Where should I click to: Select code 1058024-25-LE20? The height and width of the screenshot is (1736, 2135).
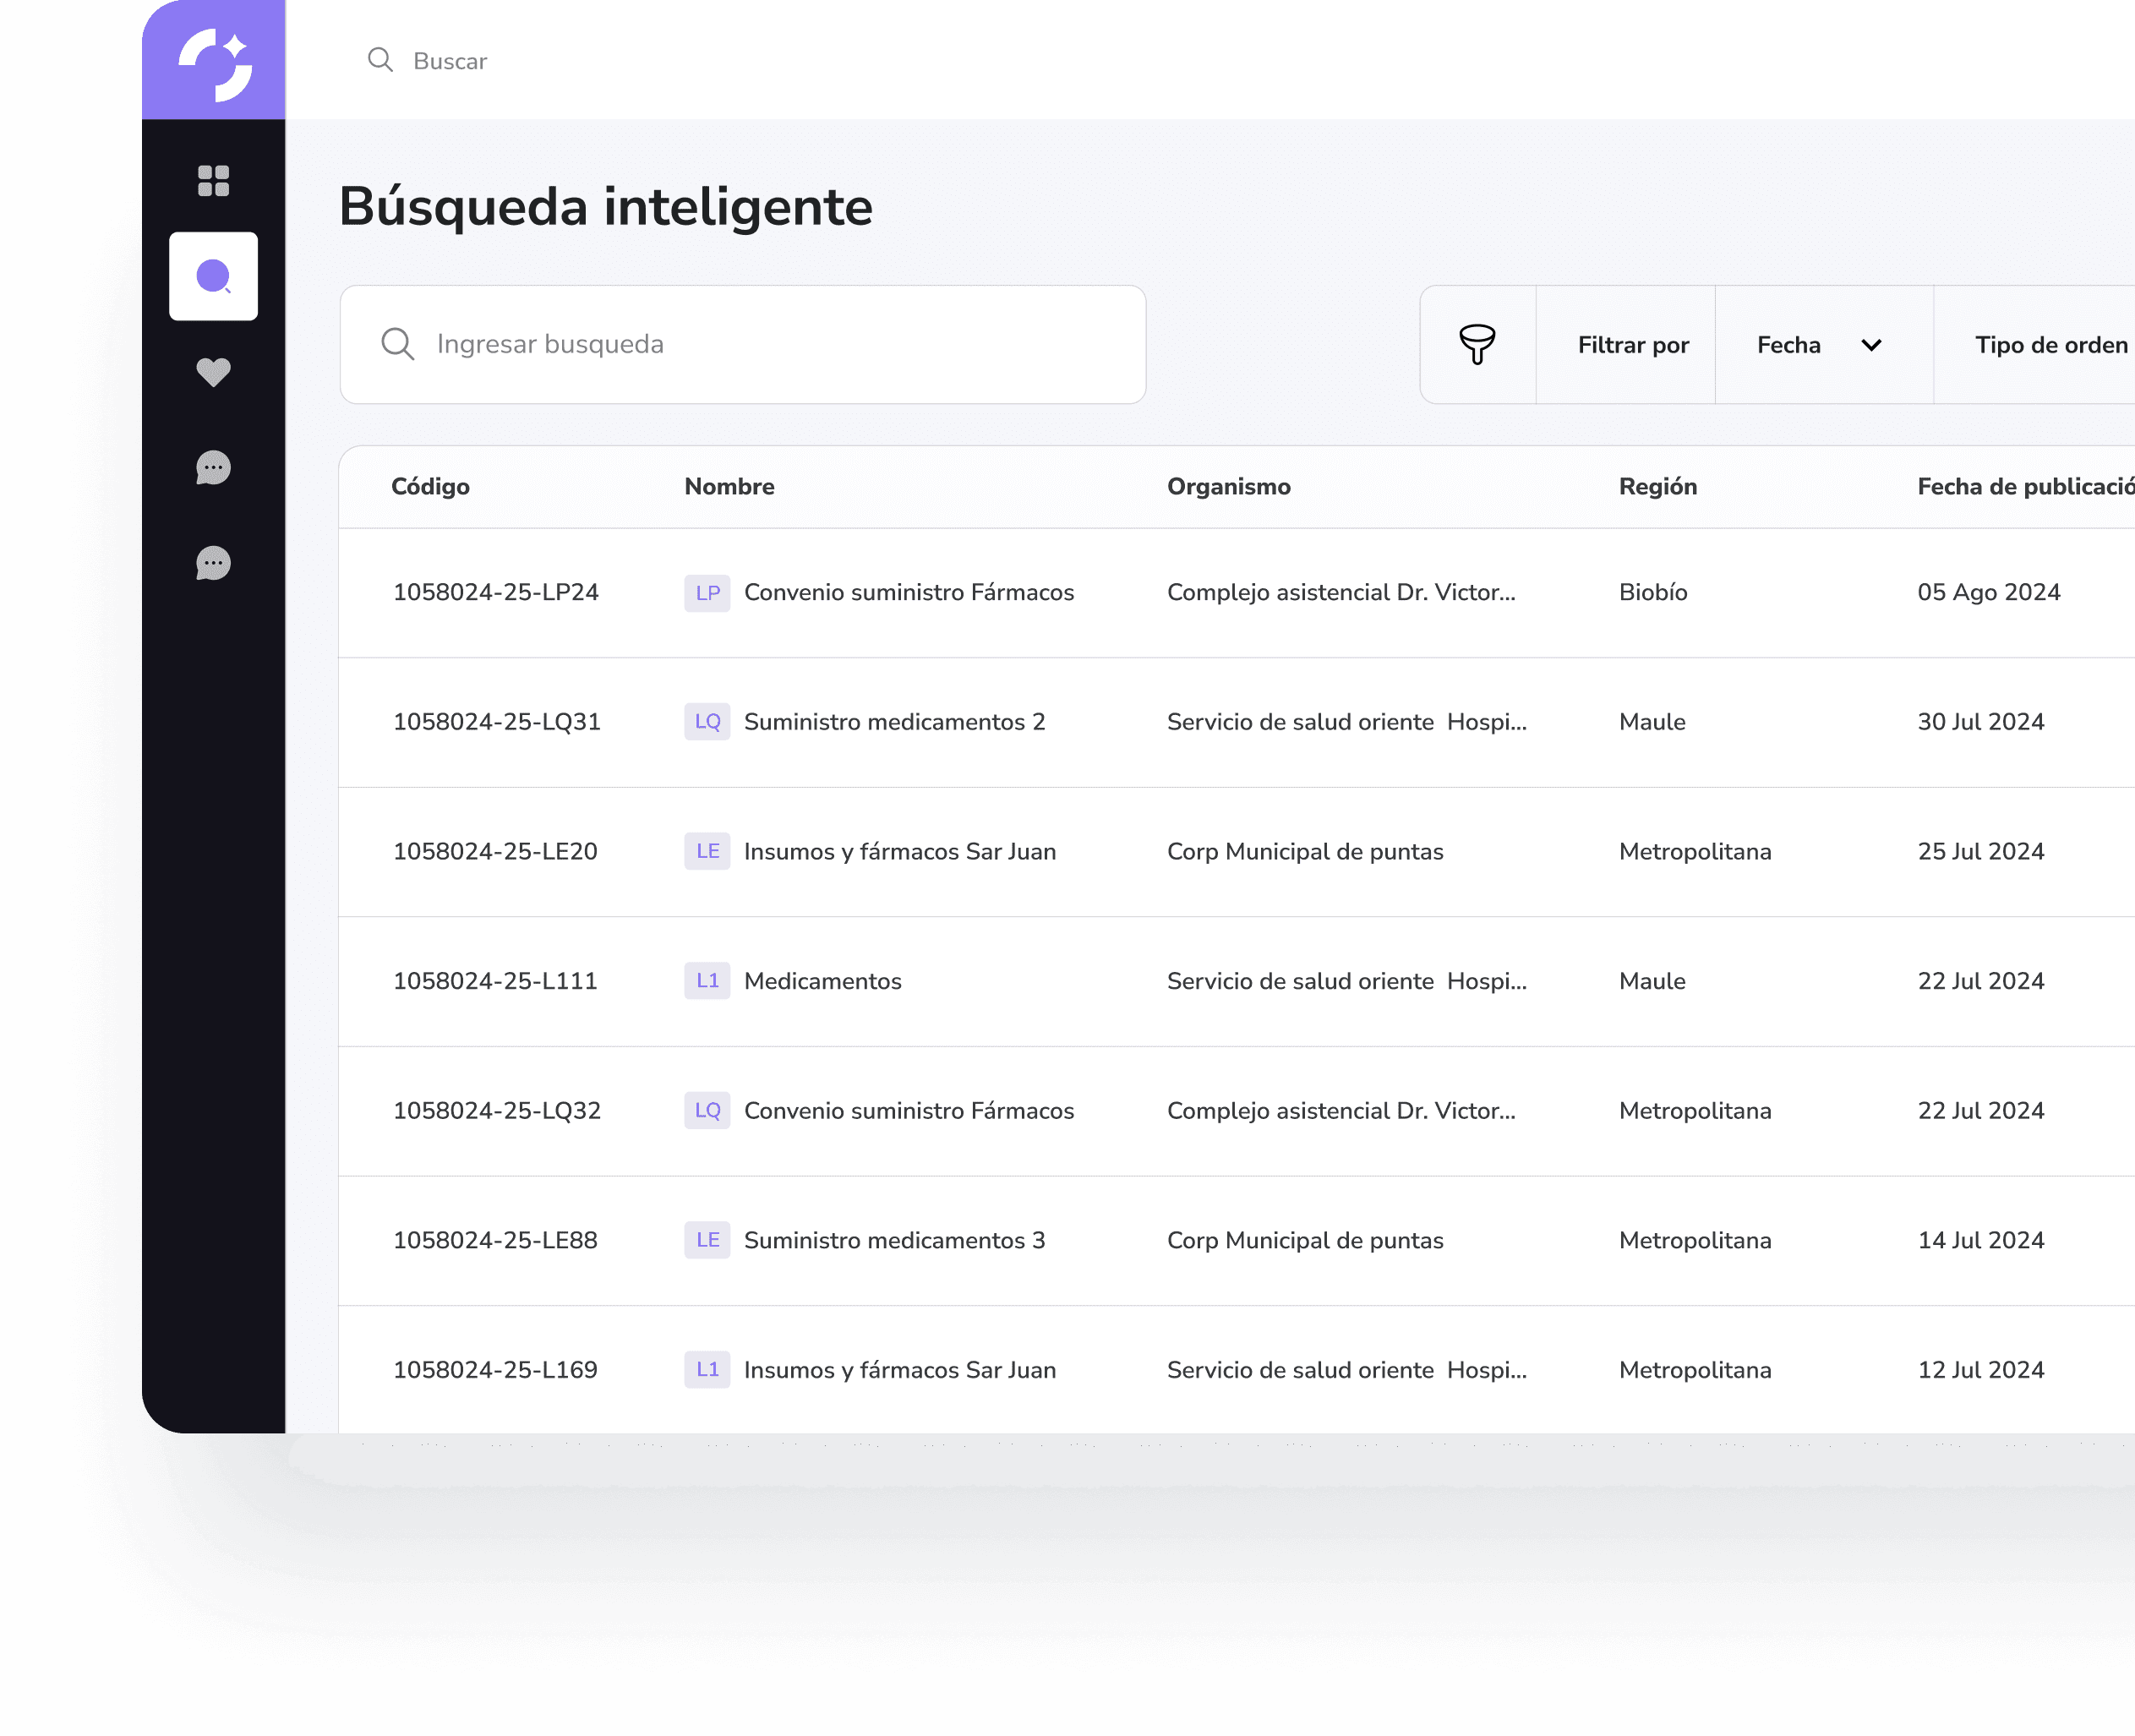click(495, 852)
